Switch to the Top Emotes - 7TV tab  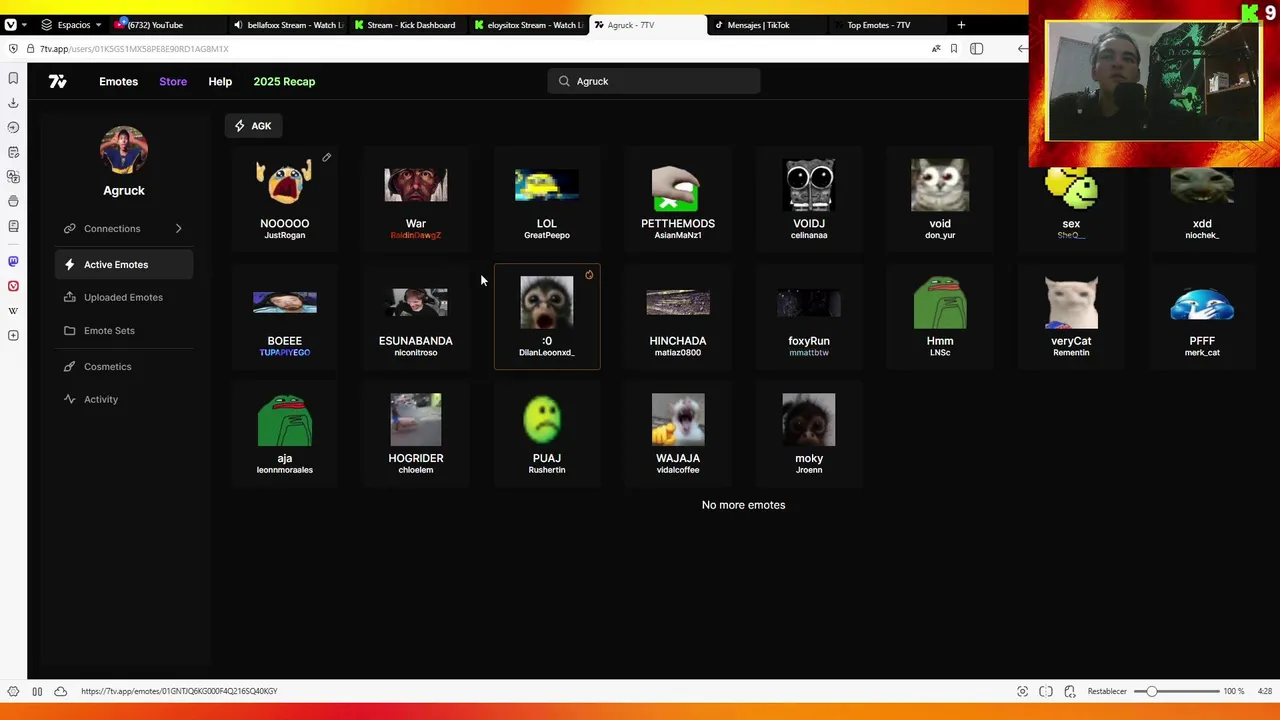point(885,25)
